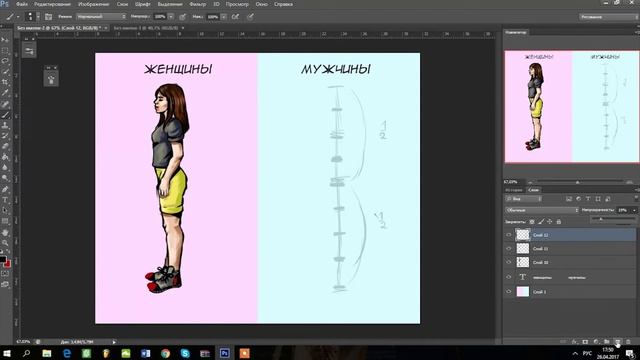Select the Path Selection arrow tool
The width and height of the screenshot is (640, 360).
(5, 211)
